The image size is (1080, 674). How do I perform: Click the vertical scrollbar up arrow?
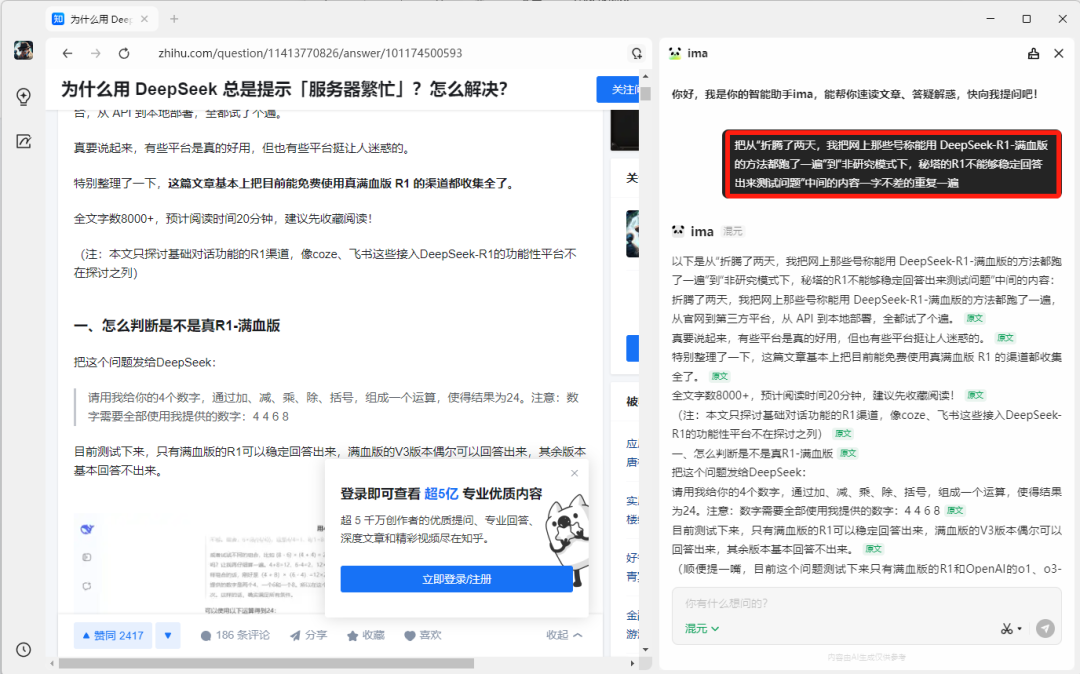click(x=645, y=76)
